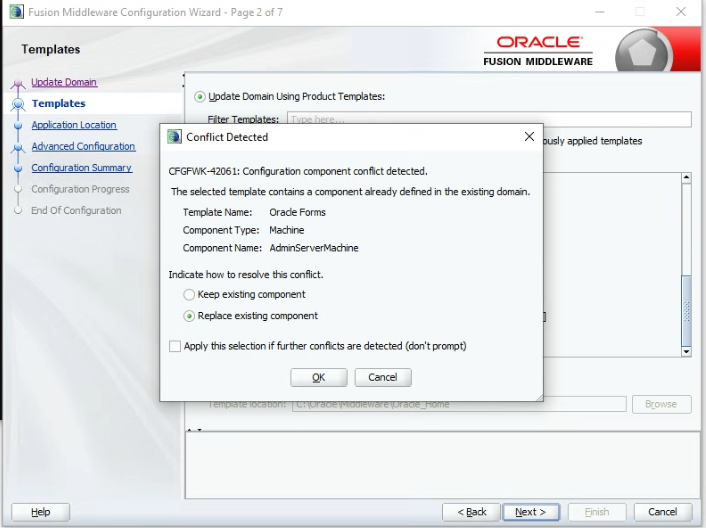This screenshot has height=528, width=706.
Task: Close the Fusion Middleware wizard window
Action: pyautogui.click(x=681, y=12)
